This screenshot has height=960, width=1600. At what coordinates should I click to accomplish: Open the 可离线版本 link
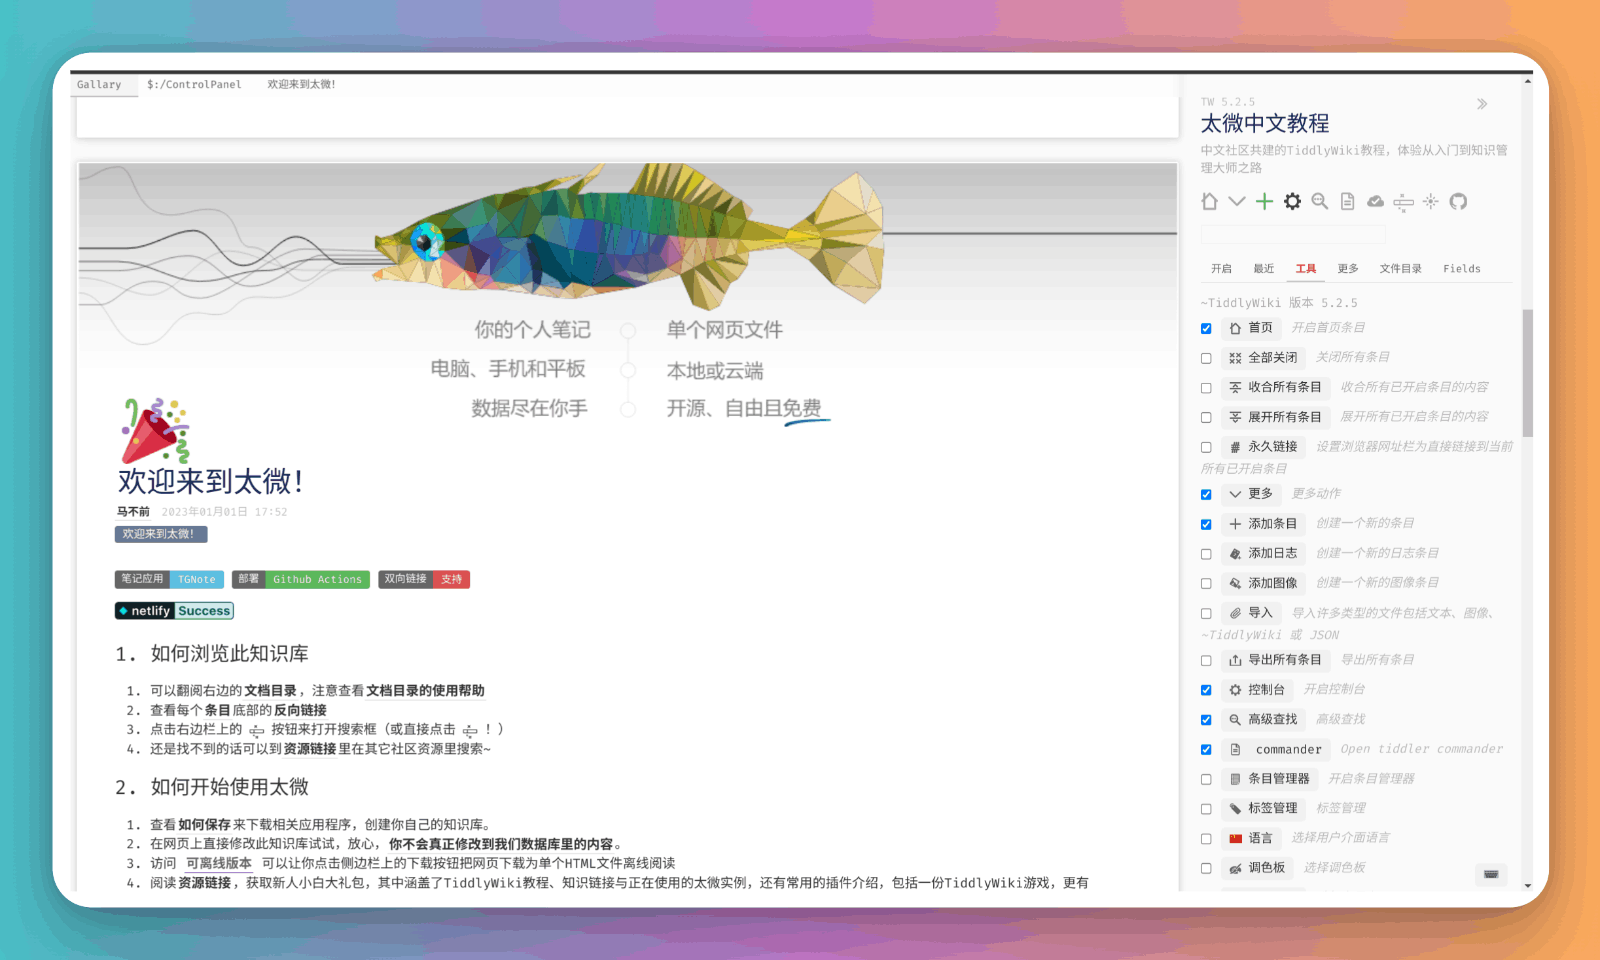point(219,864)
